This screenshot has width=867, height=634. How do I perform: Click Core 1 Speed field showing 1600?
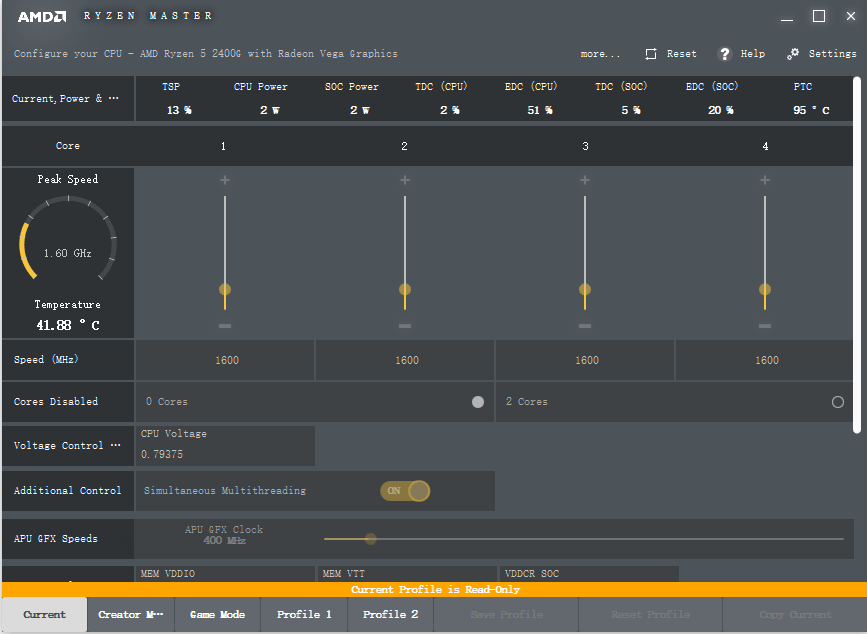coord(225,360)
